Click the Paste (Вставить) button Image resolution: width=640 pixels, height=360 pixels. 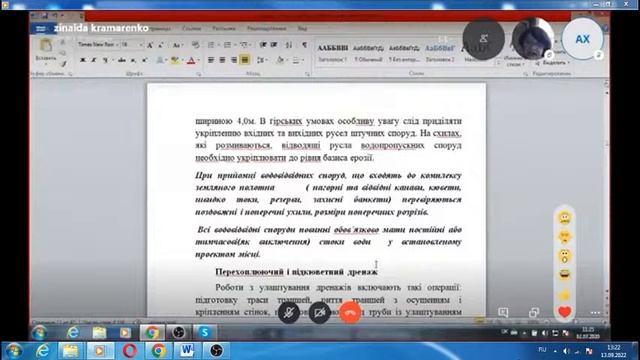pos(46,51)
